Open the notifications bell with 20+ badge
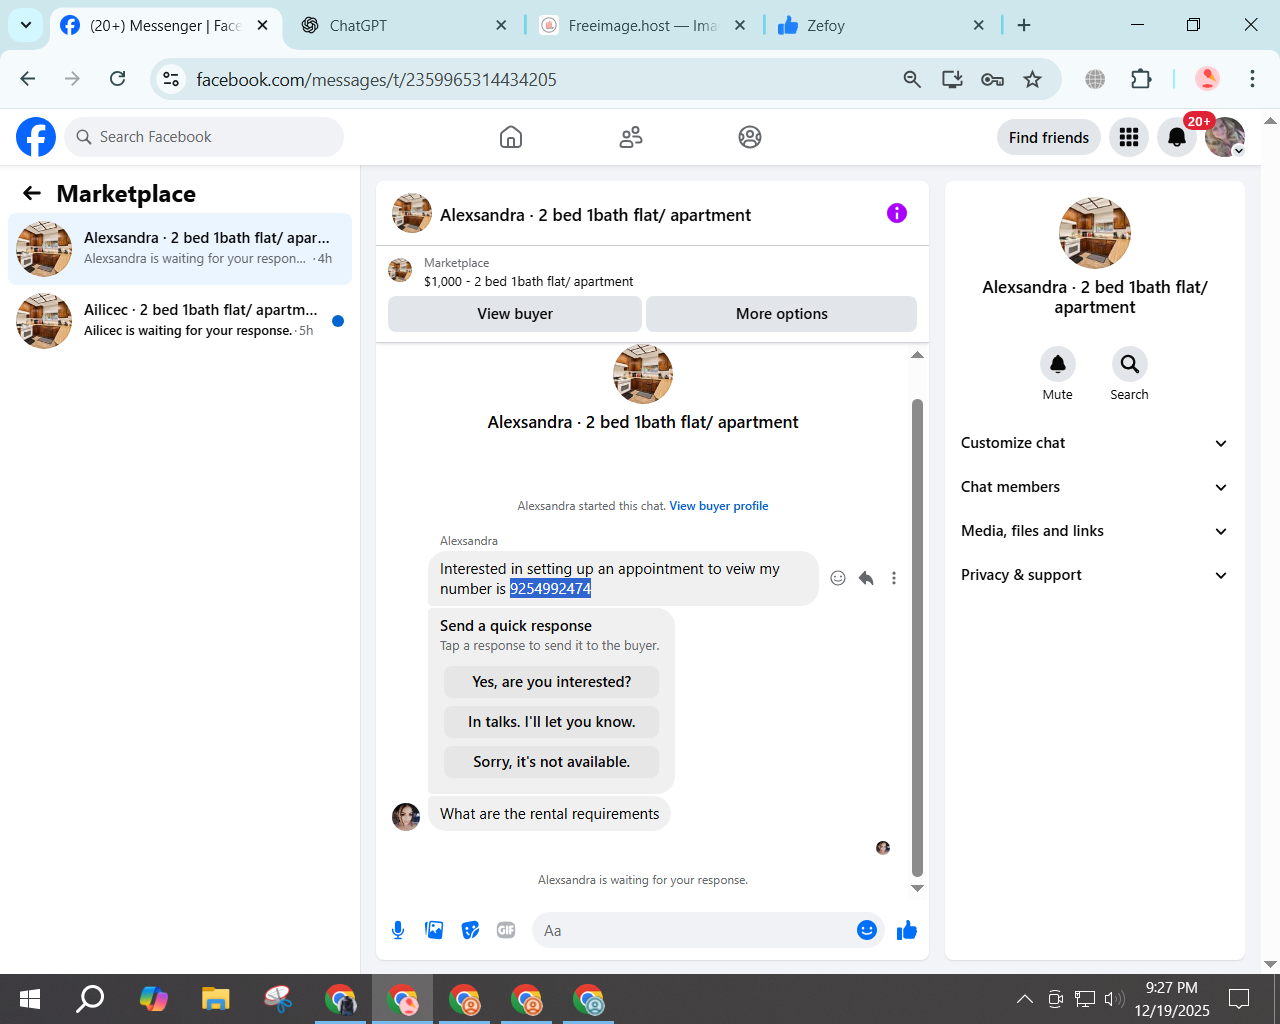 (x=1177, y=137)
